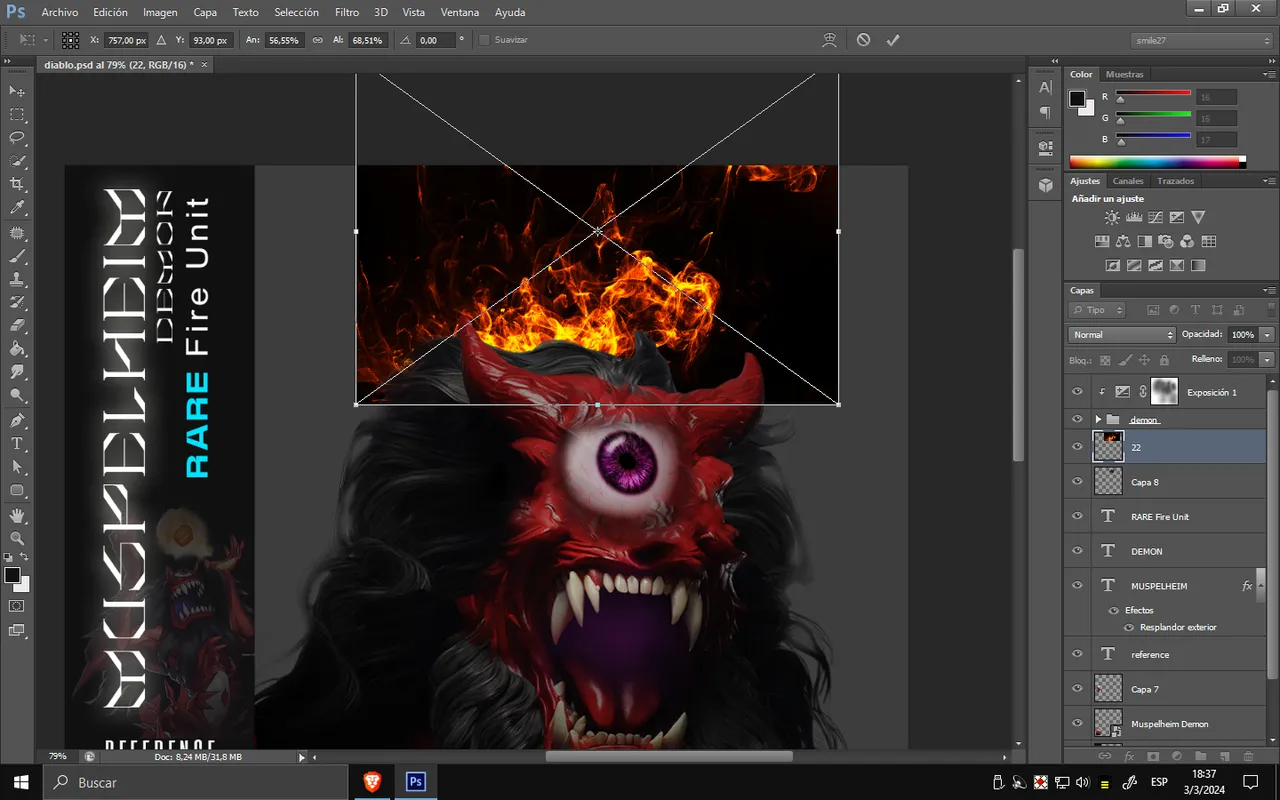
Task: Select the Horizontal Type tool
Action: point(17,443)
